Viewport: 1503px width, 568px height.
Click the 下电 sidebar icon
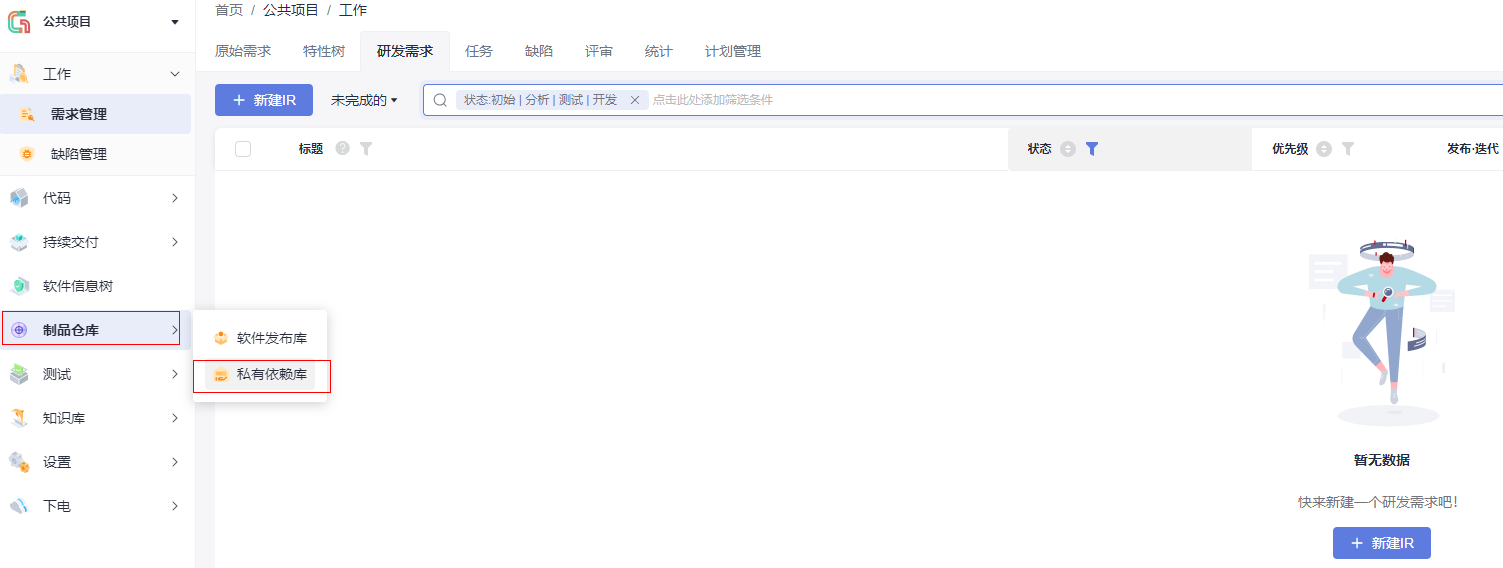[x=19, y=506]
